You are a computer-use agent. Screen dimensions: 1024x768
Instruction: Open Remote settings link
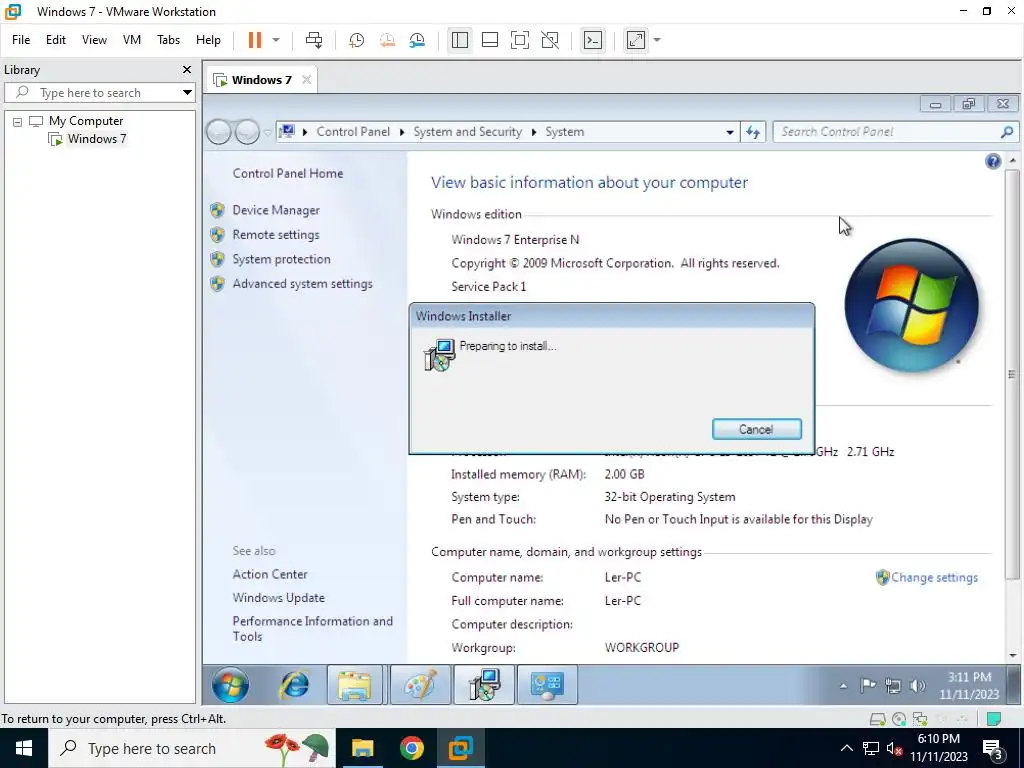276,235
